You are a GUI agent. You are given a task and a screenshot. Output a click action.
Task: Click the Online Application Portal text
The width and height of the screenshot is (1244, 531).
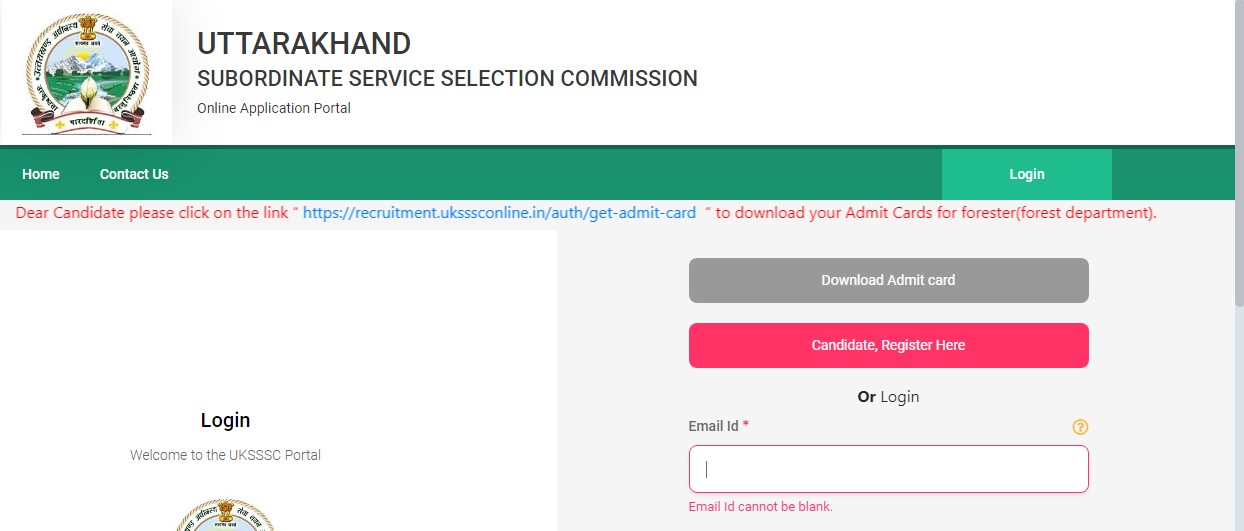pos(274,108)
